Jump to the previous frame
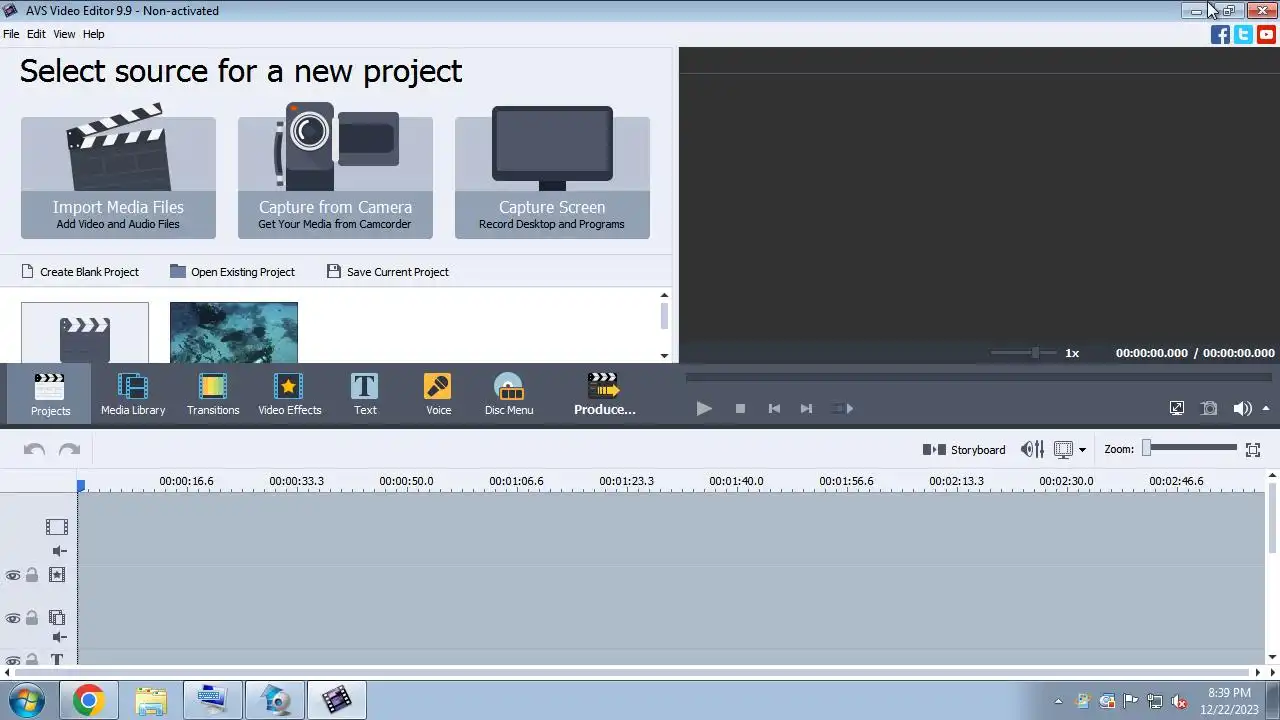 774,408
